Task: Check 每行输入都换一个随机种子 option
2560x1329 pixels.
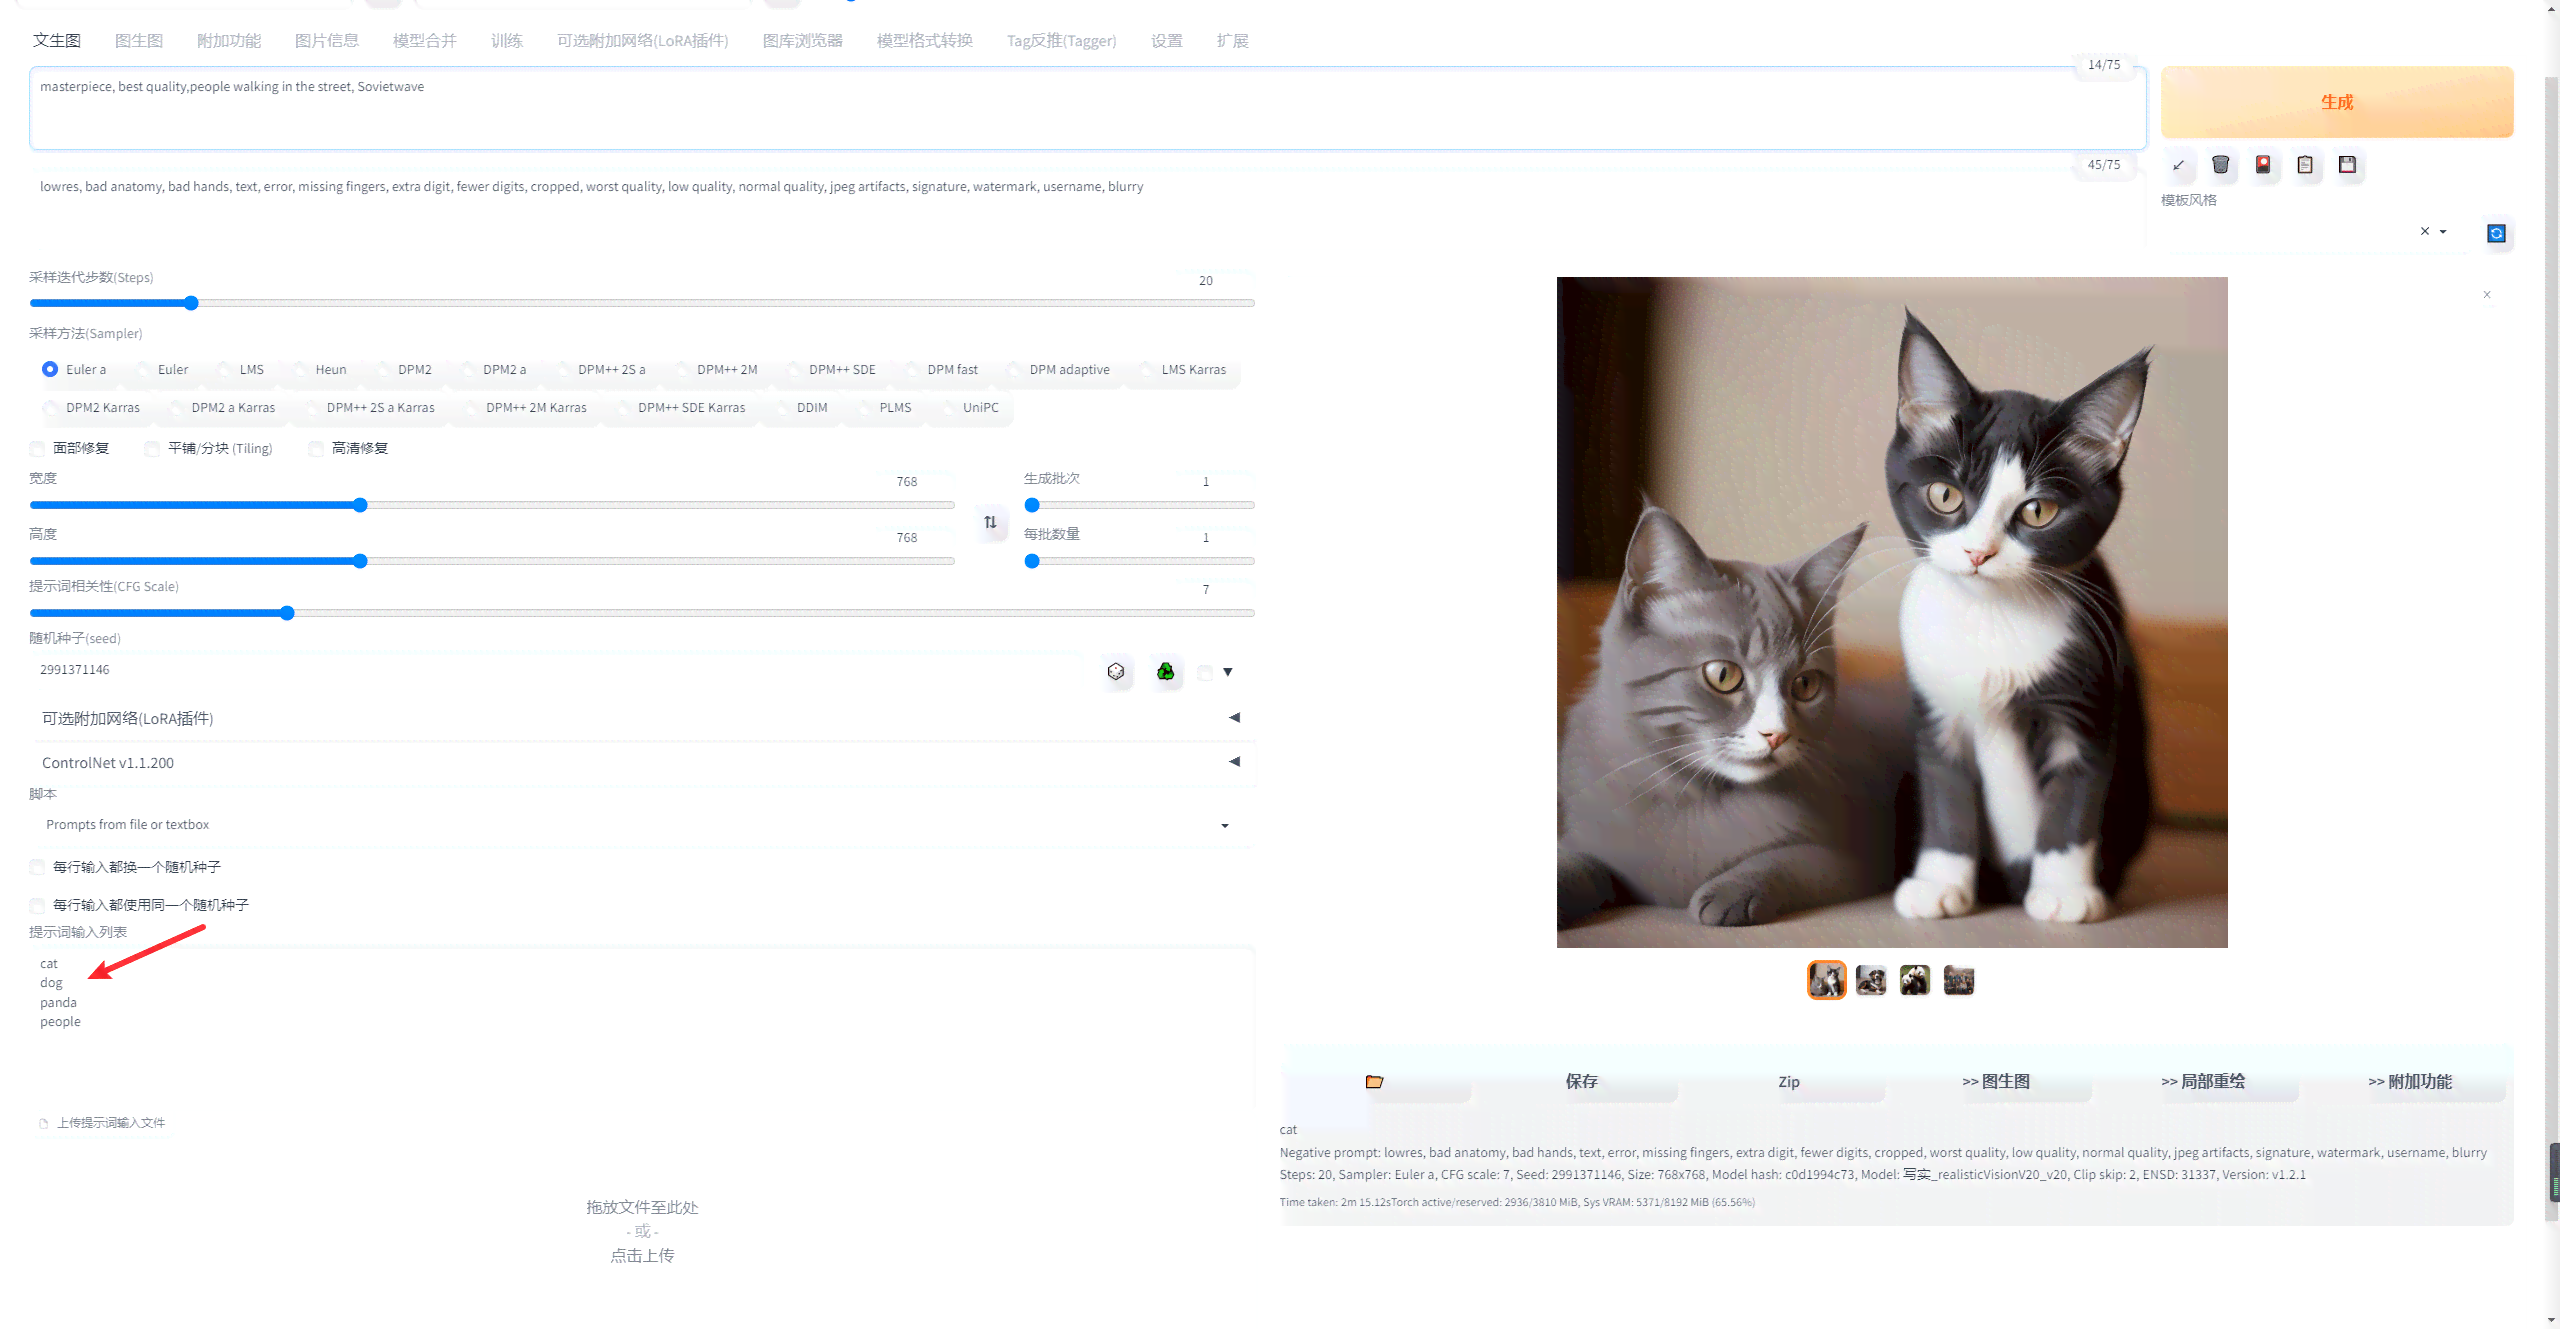Action: pos(37,867)
